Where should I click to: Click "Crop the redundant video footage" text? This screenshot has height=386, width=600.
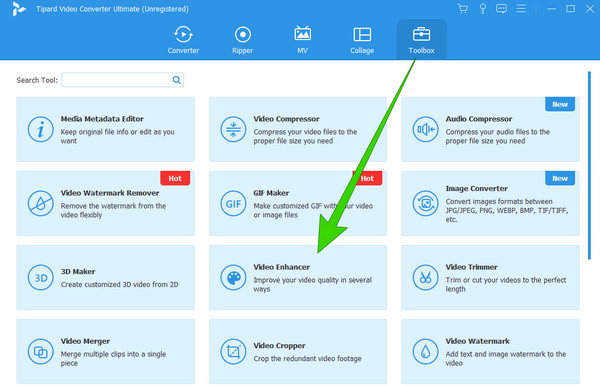pos(307,359)
